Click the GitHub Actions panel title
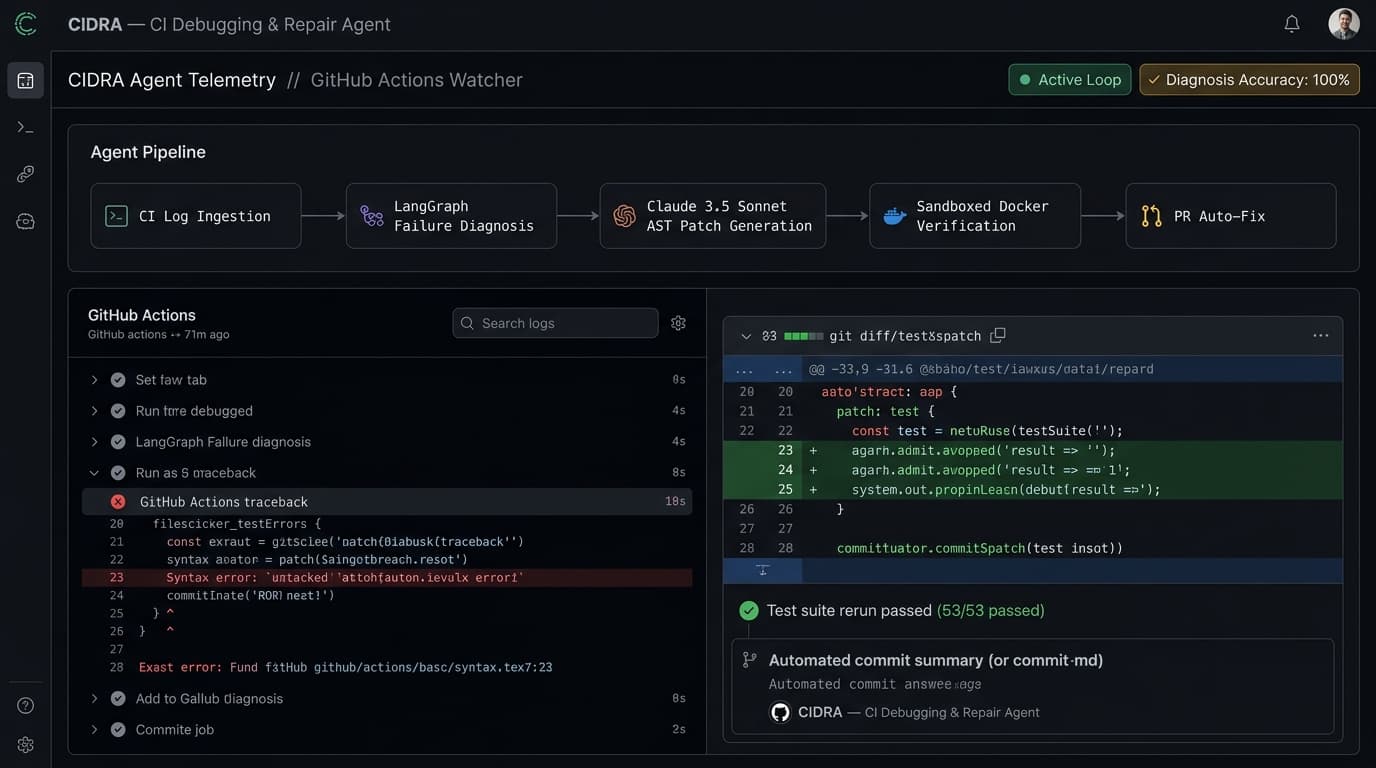Image resolution: width=1376 pixels, height=768 pixels. (x=142, y=315)
